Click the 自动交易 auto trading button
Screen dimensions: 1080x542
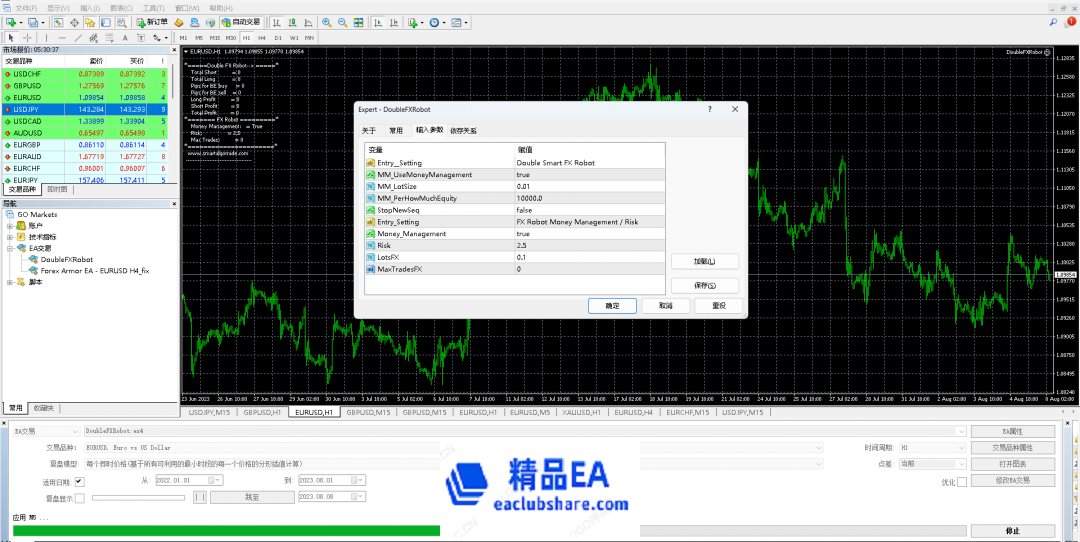click(240, 23)
